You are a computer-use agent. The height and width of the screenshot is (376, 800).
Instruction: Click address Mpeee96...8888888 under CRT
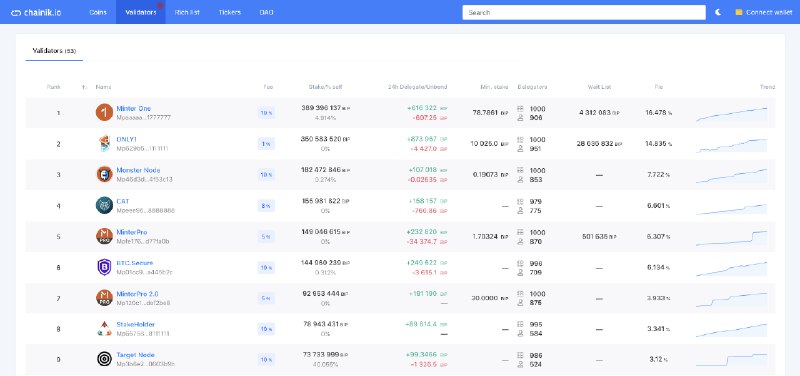[145, 210]
